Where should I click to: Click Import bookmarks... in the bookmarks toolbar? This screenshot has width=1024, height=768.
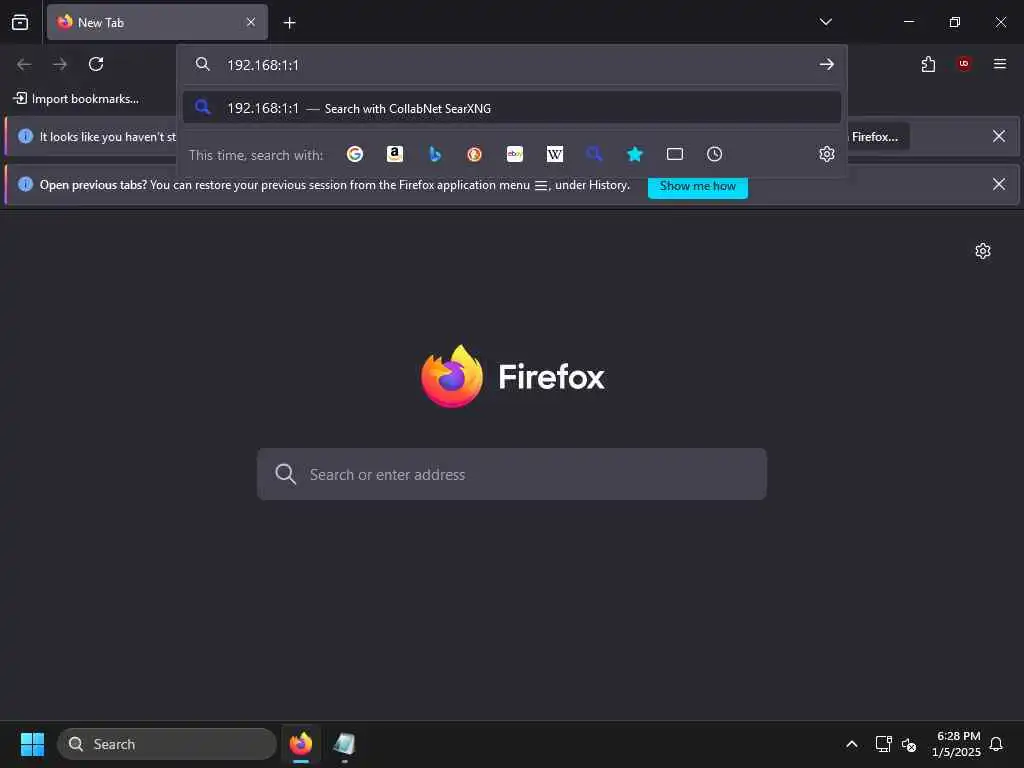tap(76, 99)
